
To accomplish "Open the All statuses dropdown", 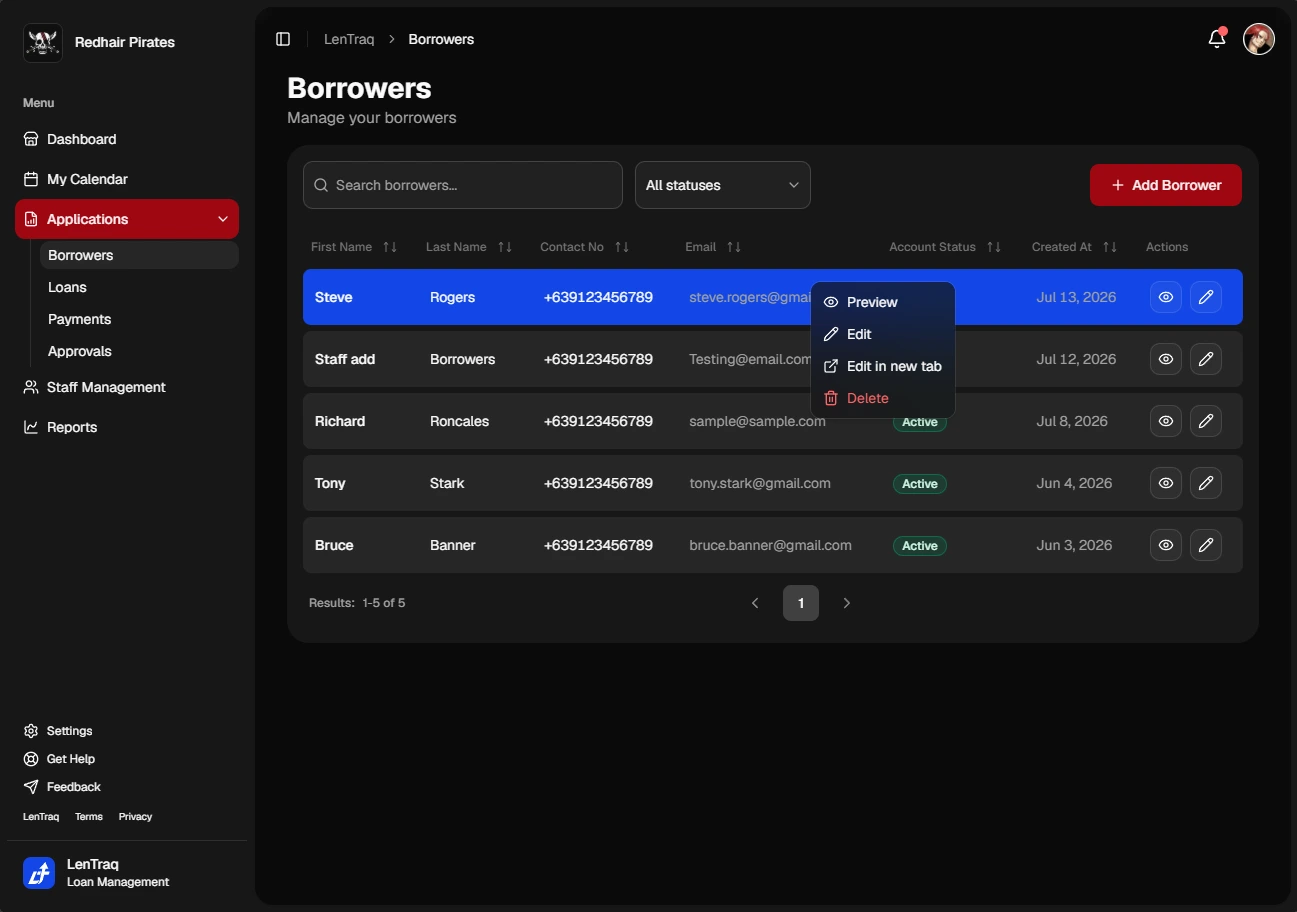I will (723, 185).
